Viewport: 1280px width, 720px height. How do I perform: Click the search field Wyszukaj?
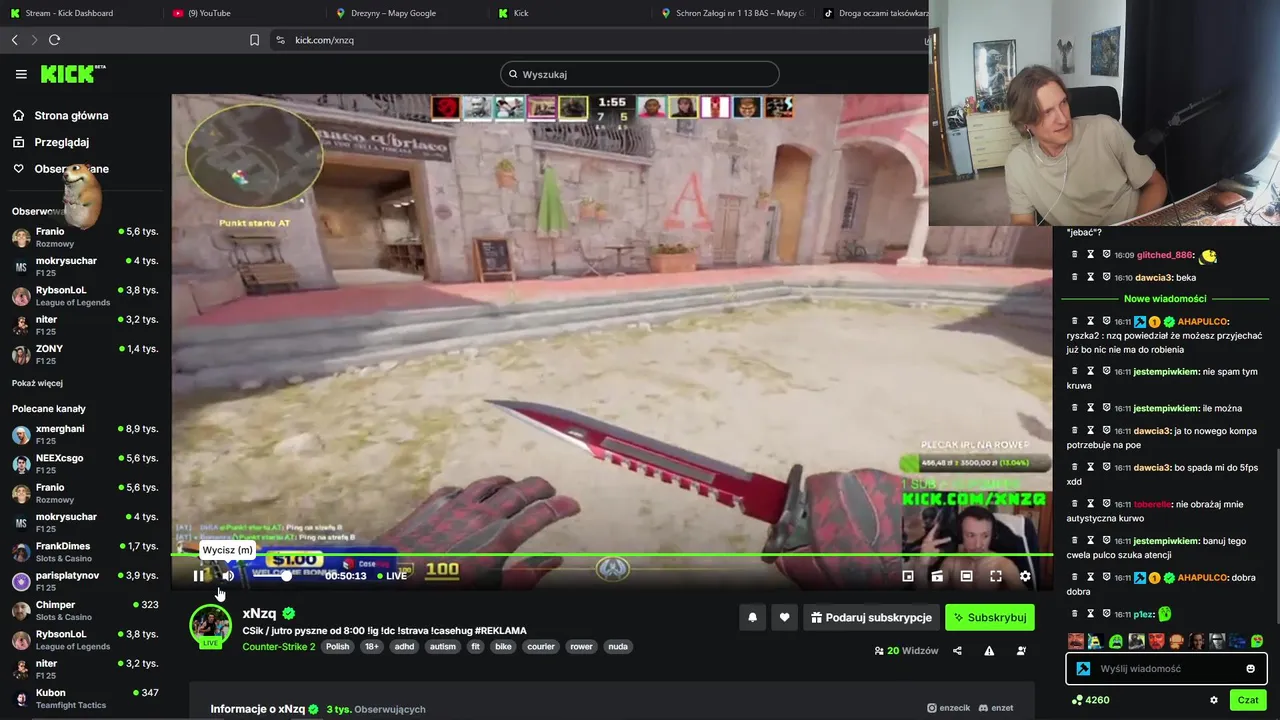click(x=639, y=74)
